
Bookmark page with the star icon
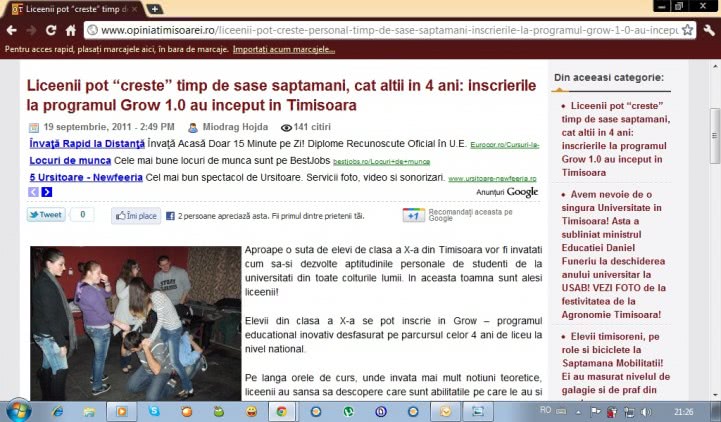point(687,30)
